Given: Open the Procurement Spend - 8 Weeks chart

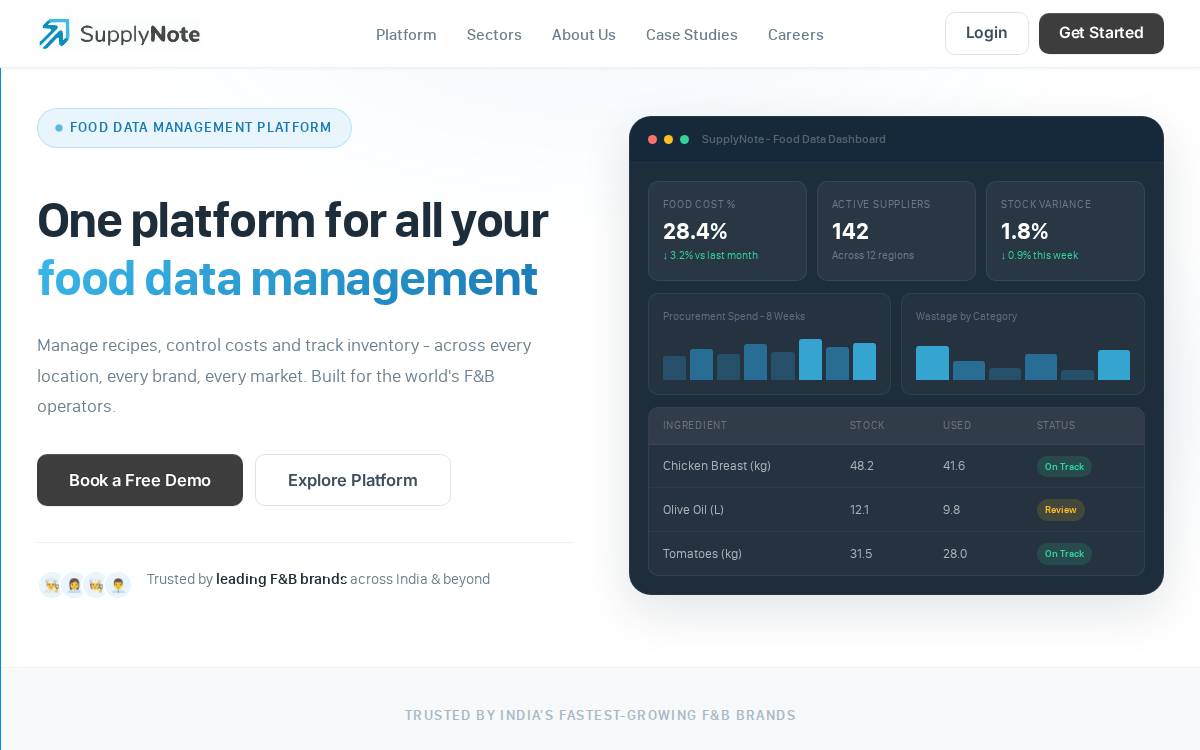Looking at the screenshot, I should point(769,344).
